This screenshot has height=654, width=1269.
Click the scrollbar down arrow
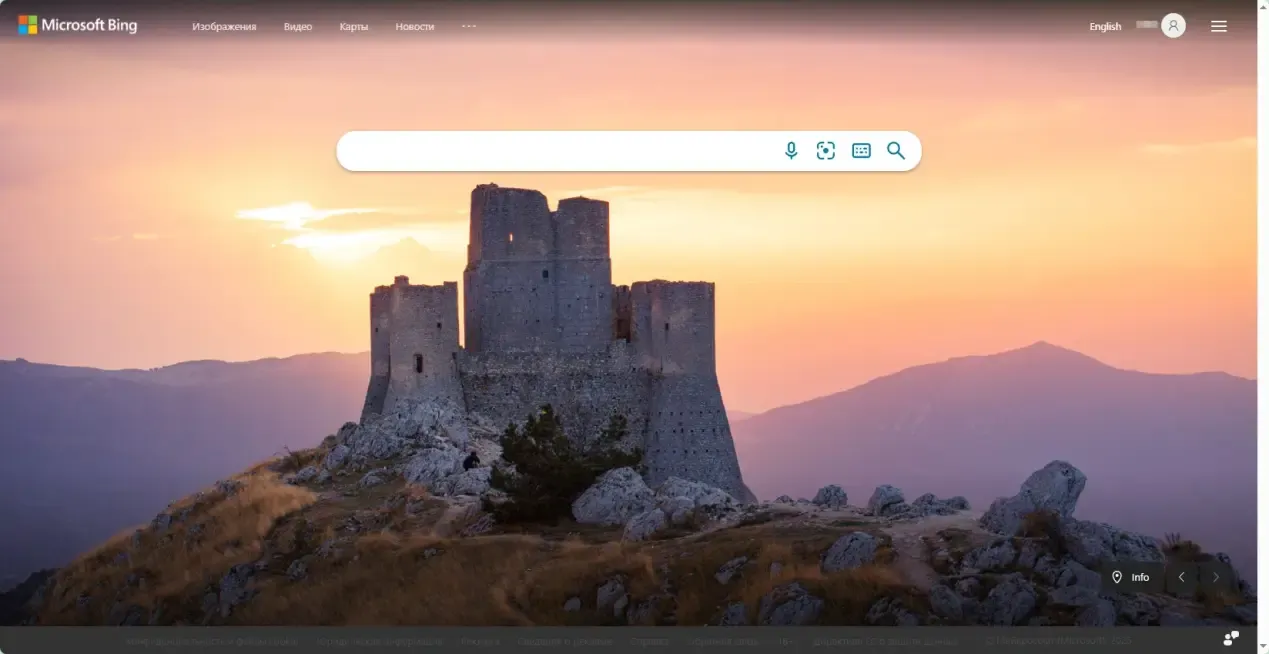pyautogui.click(x=1262, y=647)
